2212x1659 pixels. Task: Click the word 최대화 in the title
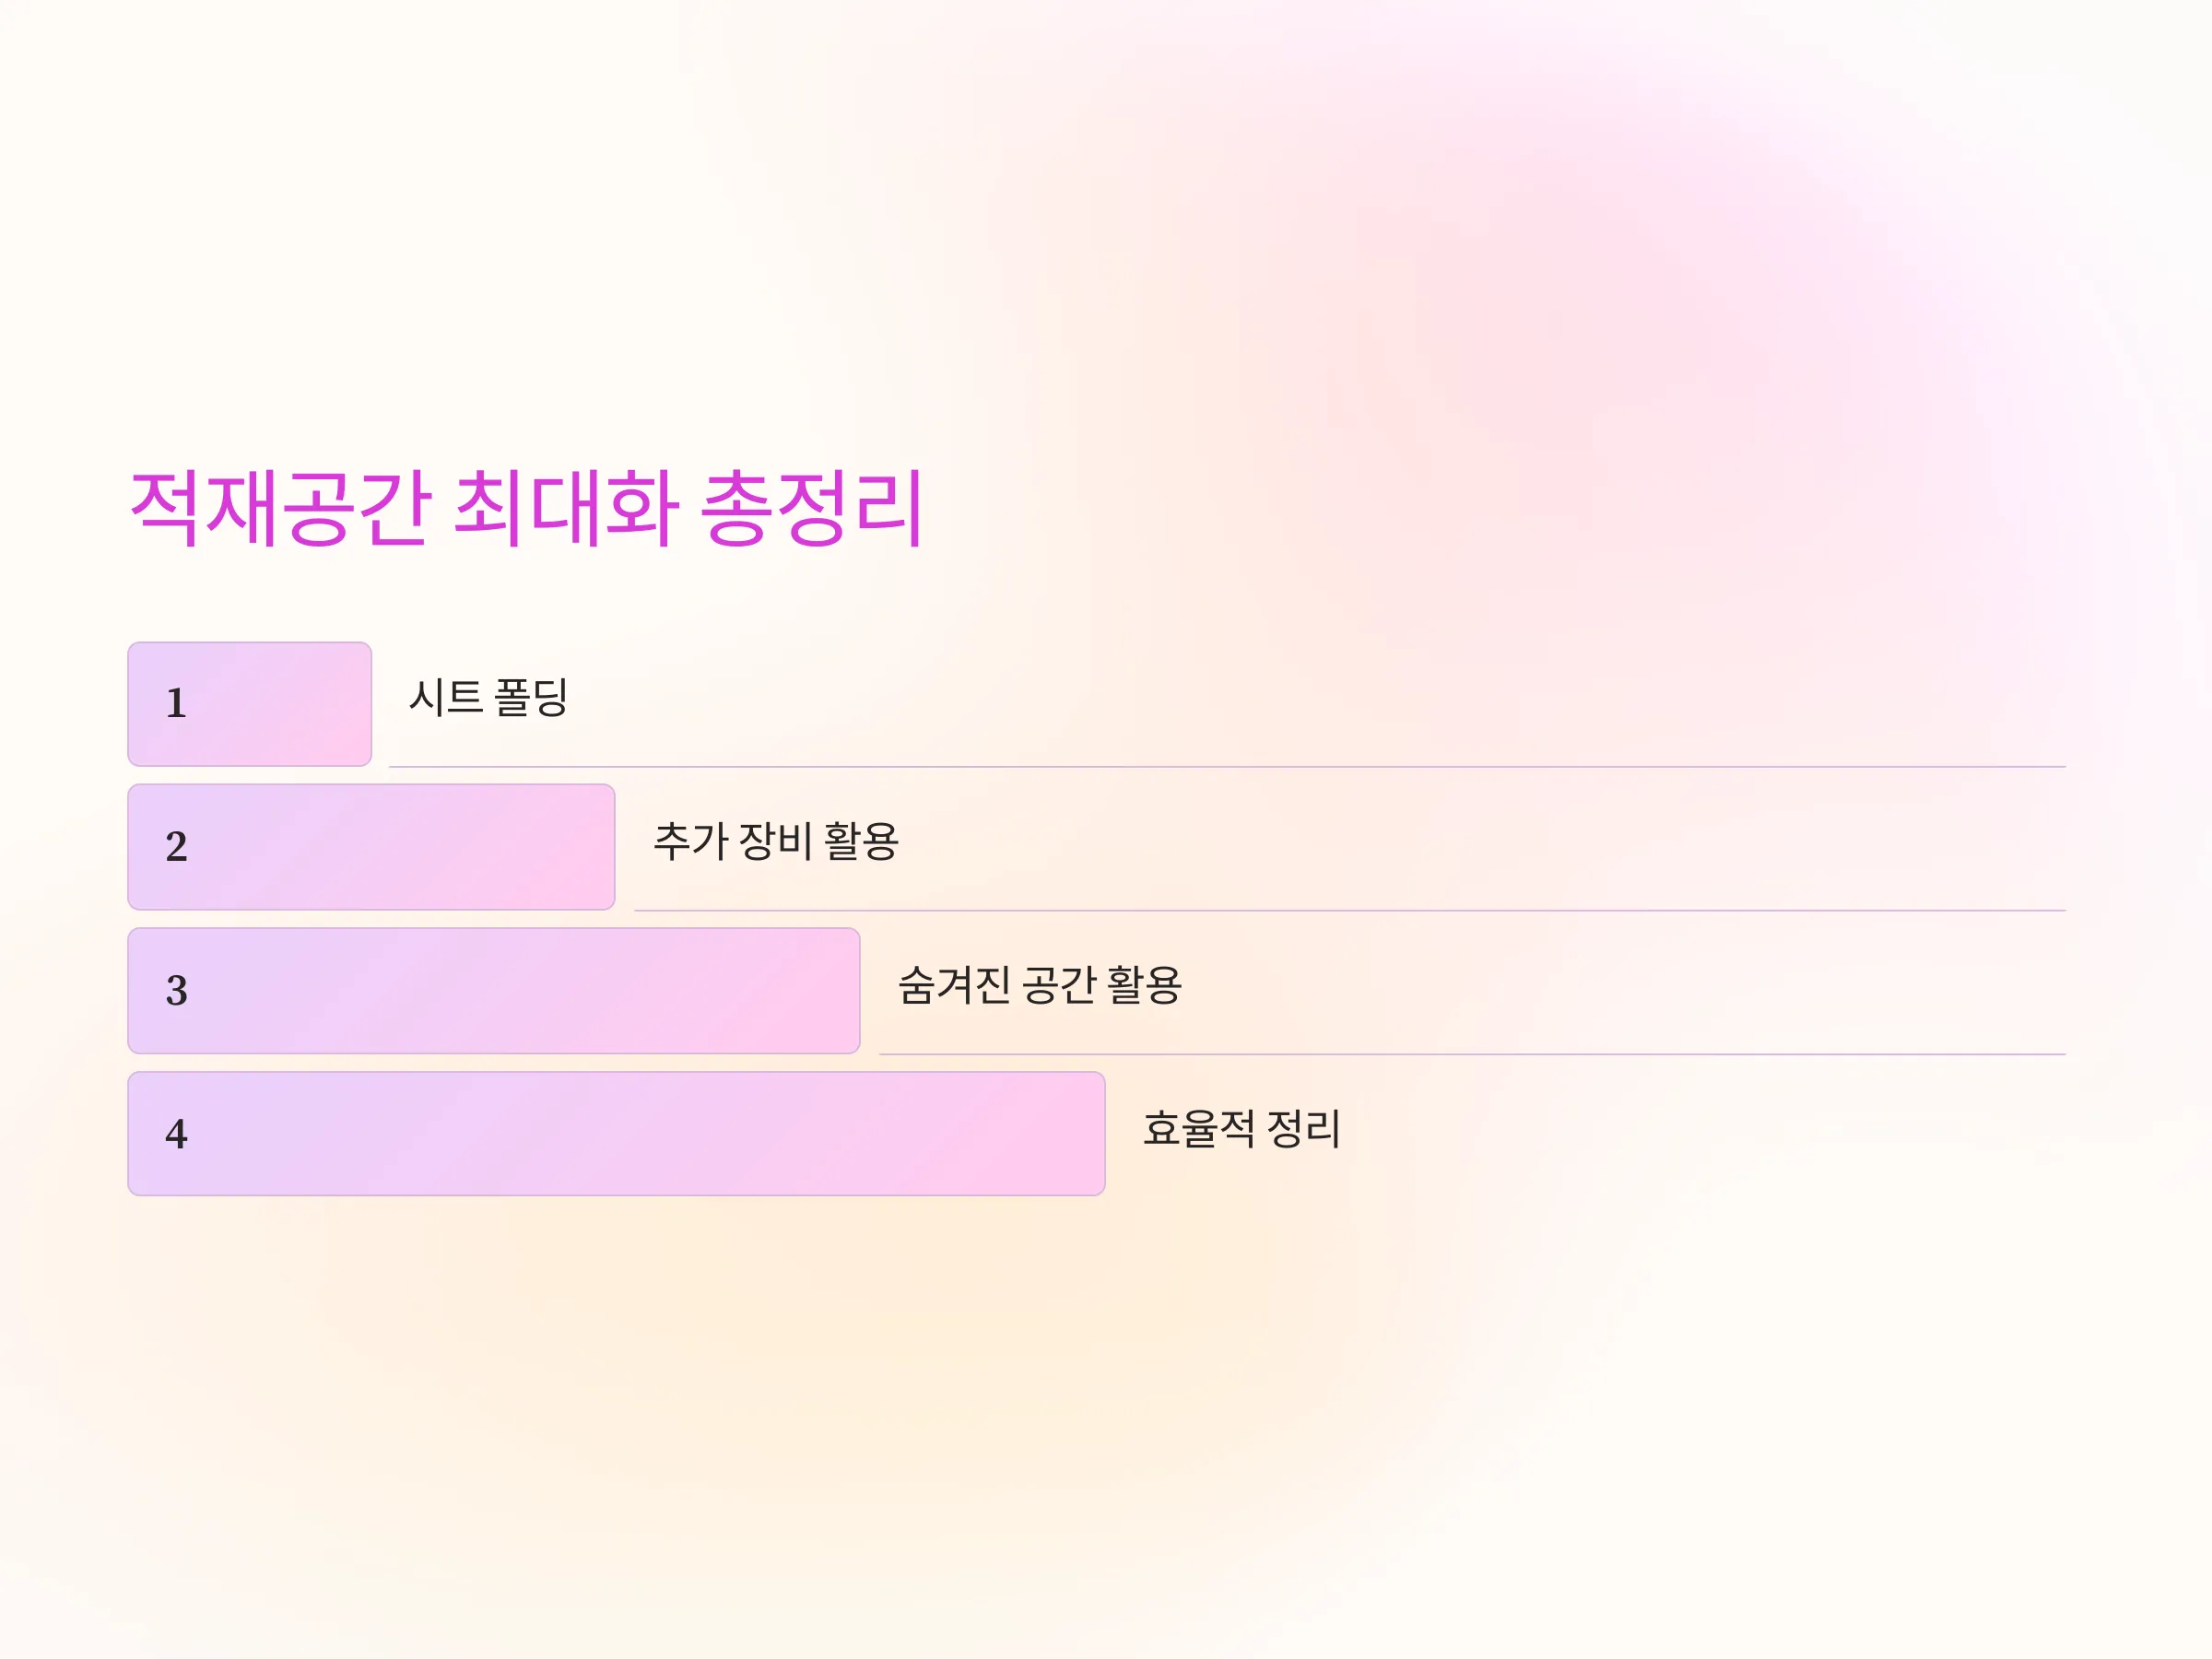tap(566, 508)
